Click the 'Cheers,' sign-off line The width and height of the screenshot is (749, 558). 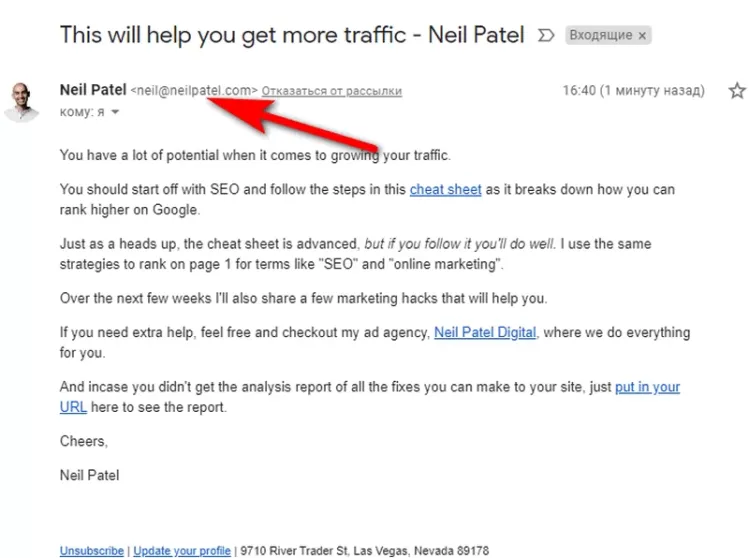83,441
